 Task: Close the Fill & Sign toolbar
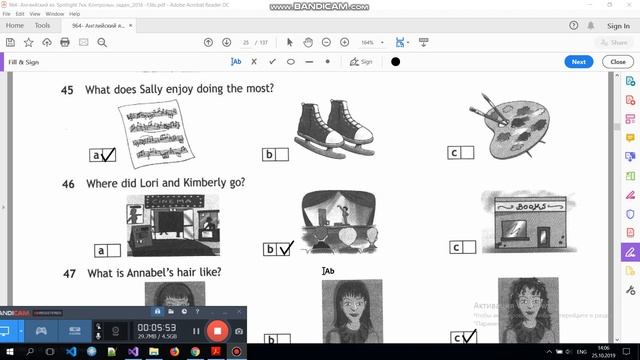(x=618, y=62)
